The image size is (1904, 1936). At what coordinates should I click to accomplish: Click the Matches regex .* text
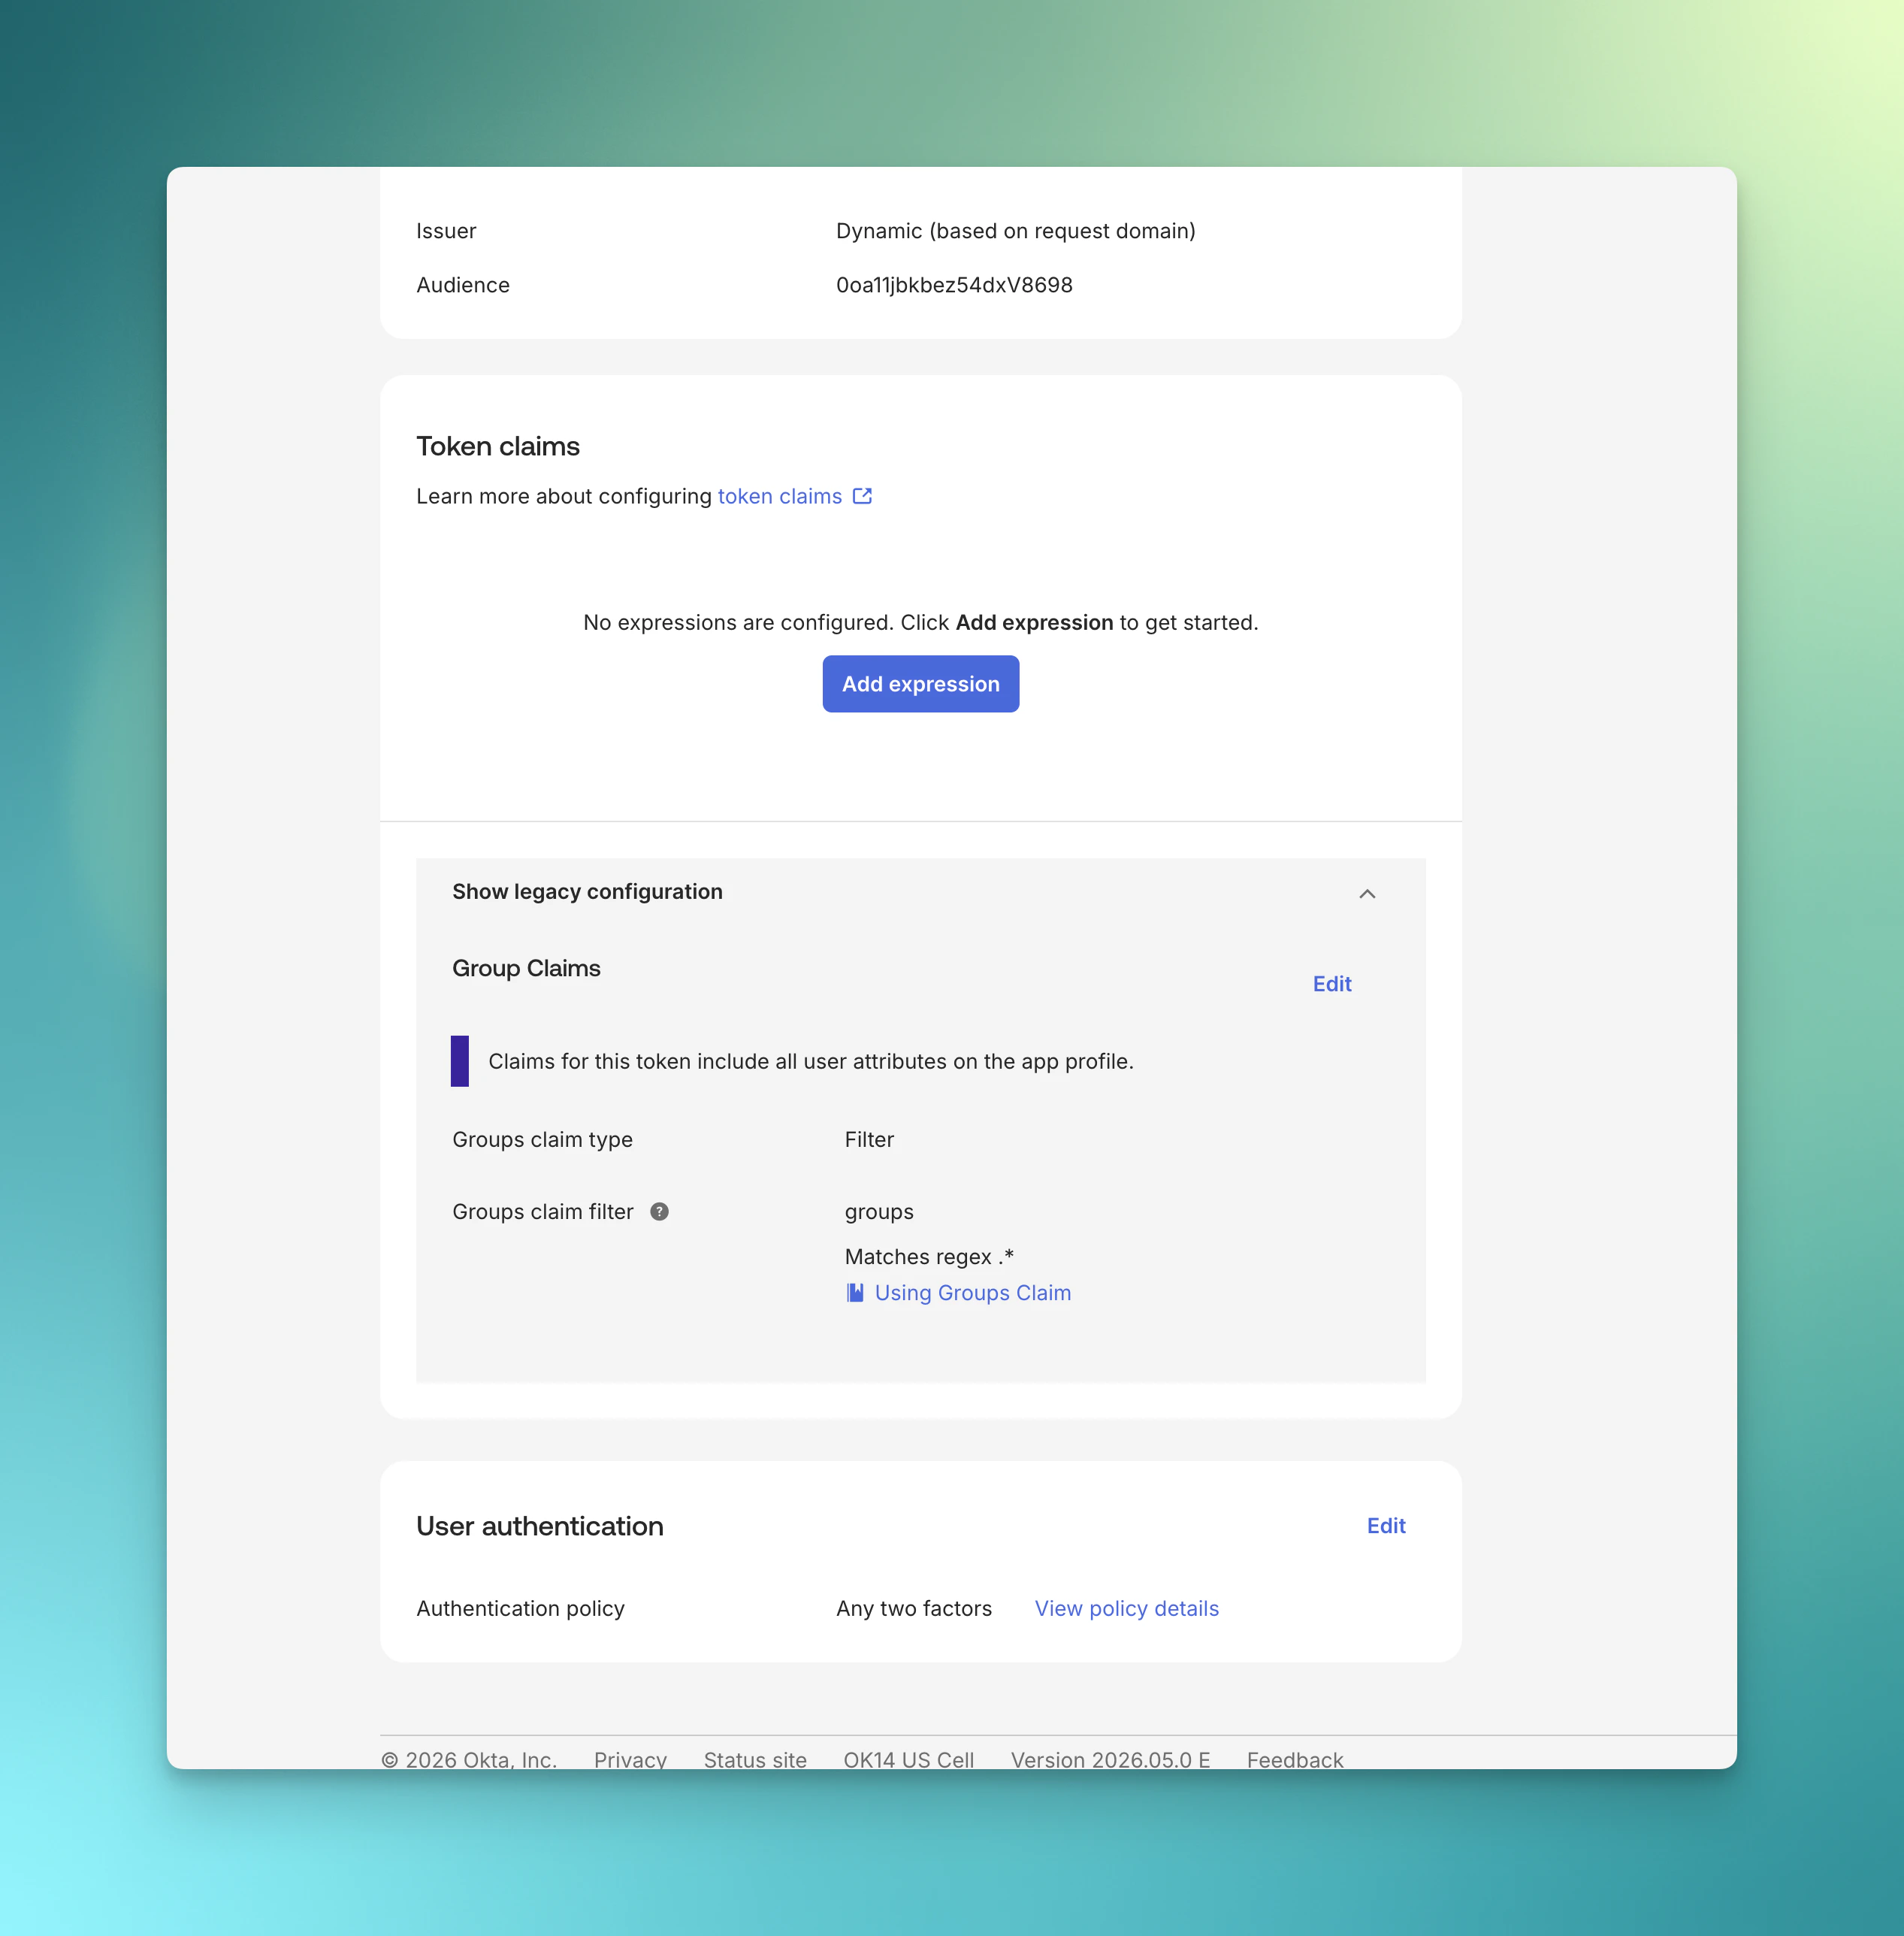[929, 1257]
